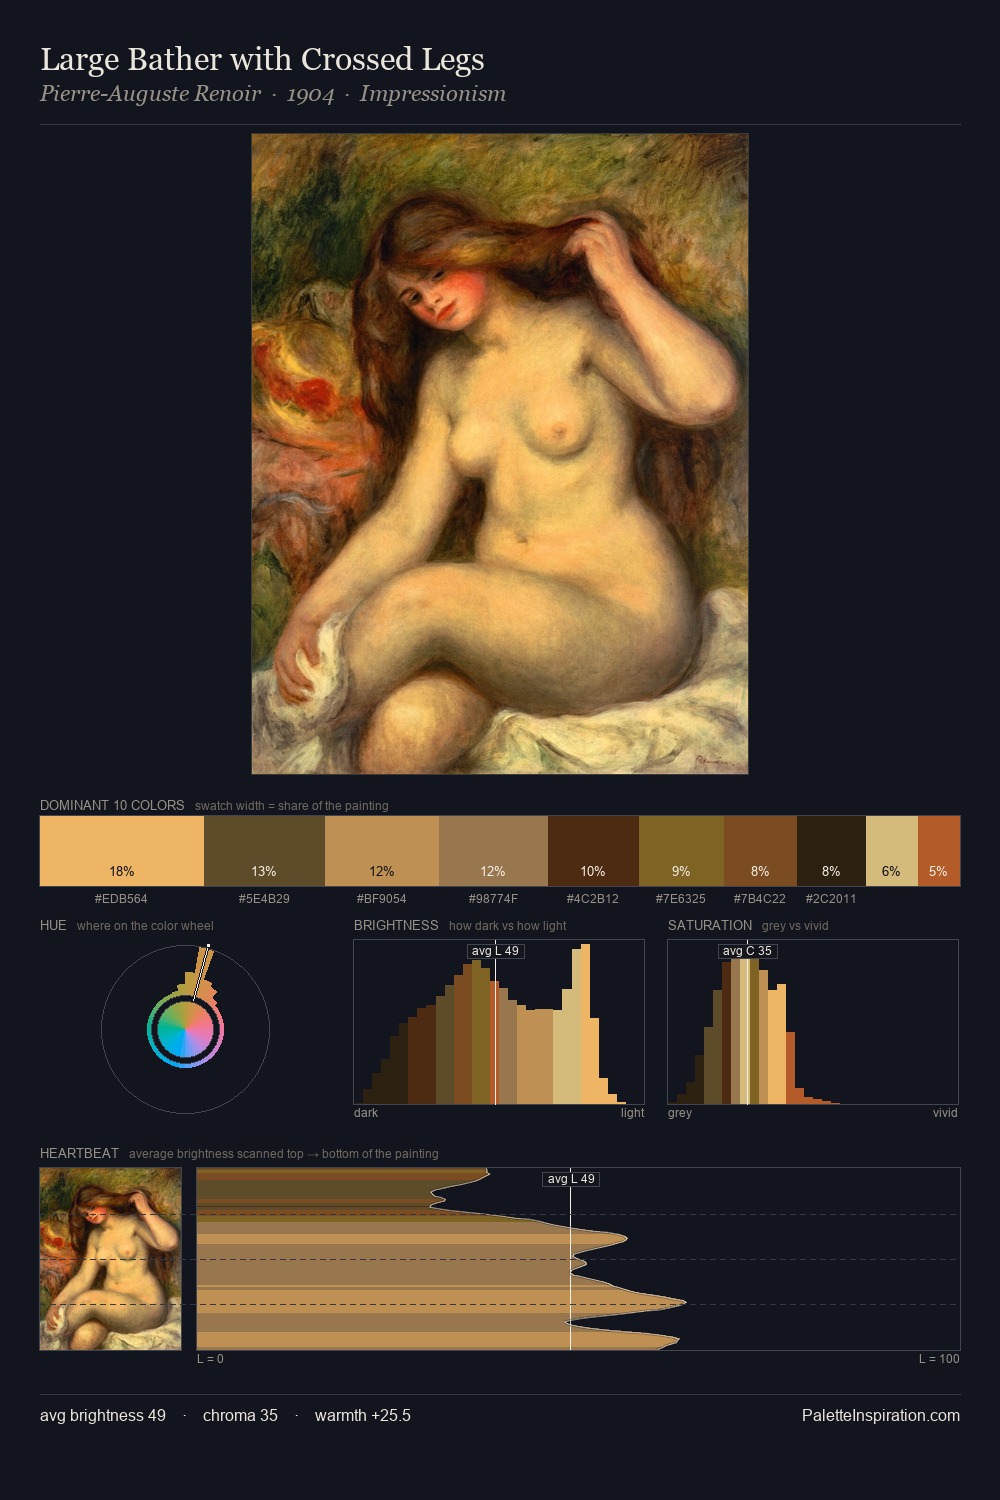Click the brightness chart light axis label
Image resolution: width=1000 pixels, height=1500 pixels.
tap(632, 1113)
